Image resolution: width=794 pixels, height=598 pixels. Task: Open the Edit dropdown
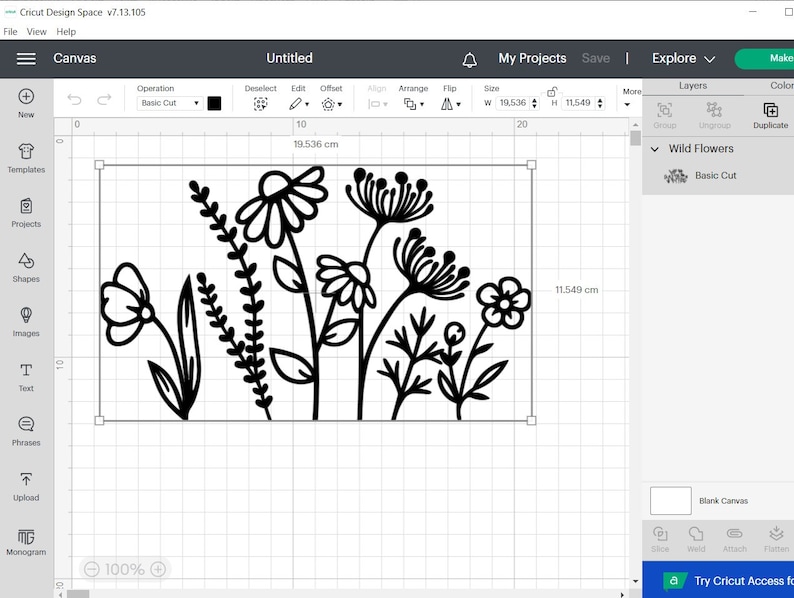[x=299, y=104]
